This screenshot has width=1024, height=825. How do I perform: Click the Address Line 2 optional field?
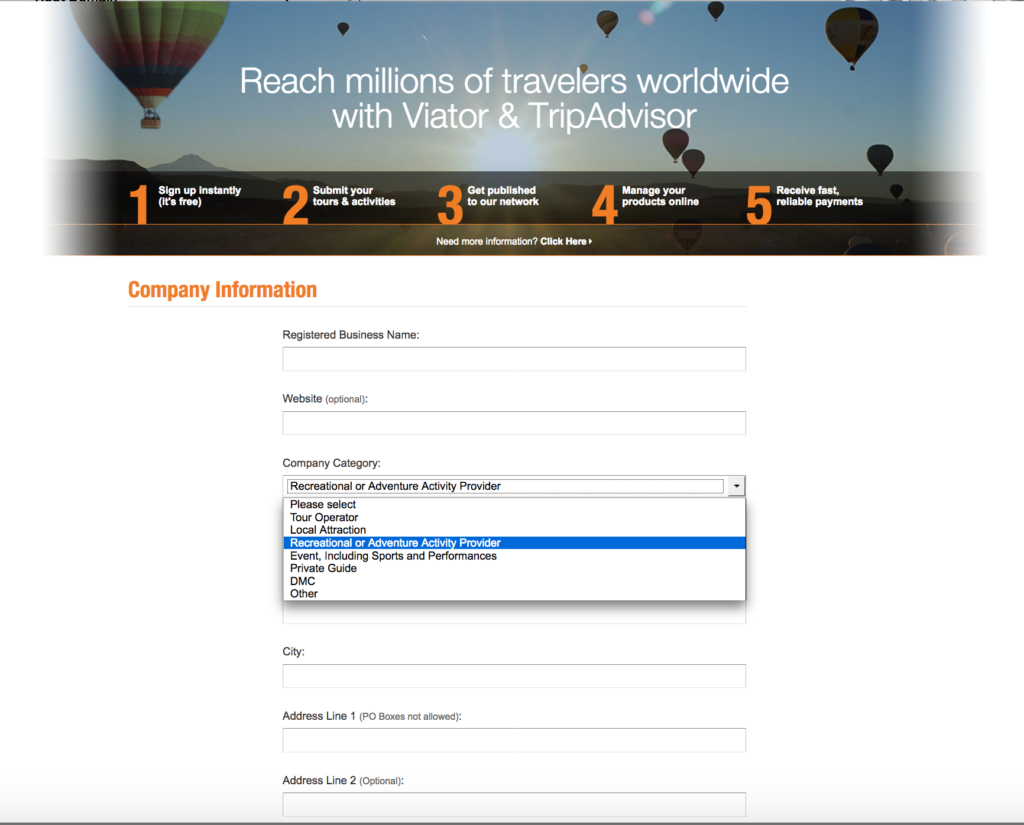coord(514,804)
